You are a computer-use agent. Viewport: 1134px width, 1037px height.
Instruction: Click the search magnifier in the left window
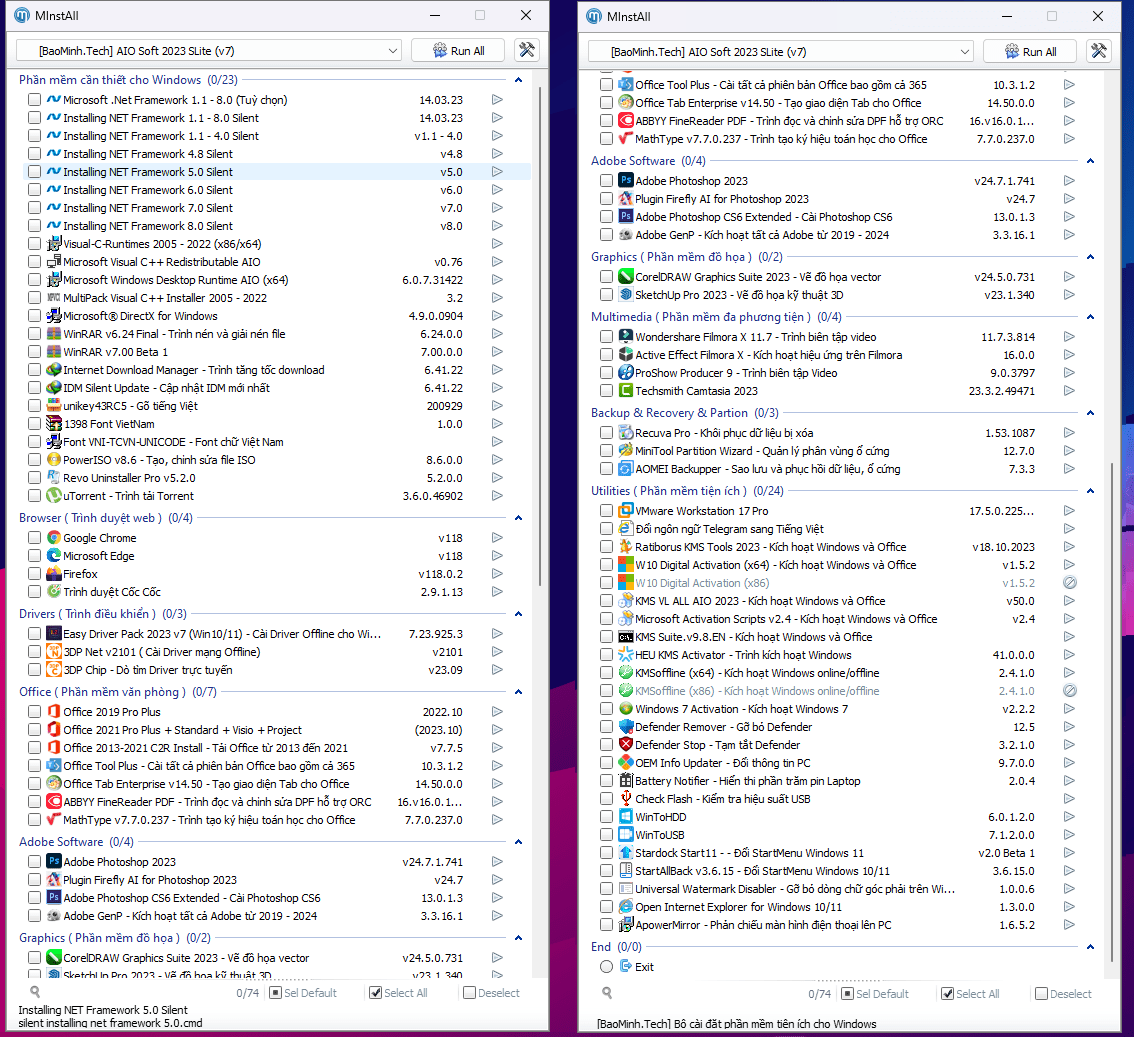tap(35, 992)
